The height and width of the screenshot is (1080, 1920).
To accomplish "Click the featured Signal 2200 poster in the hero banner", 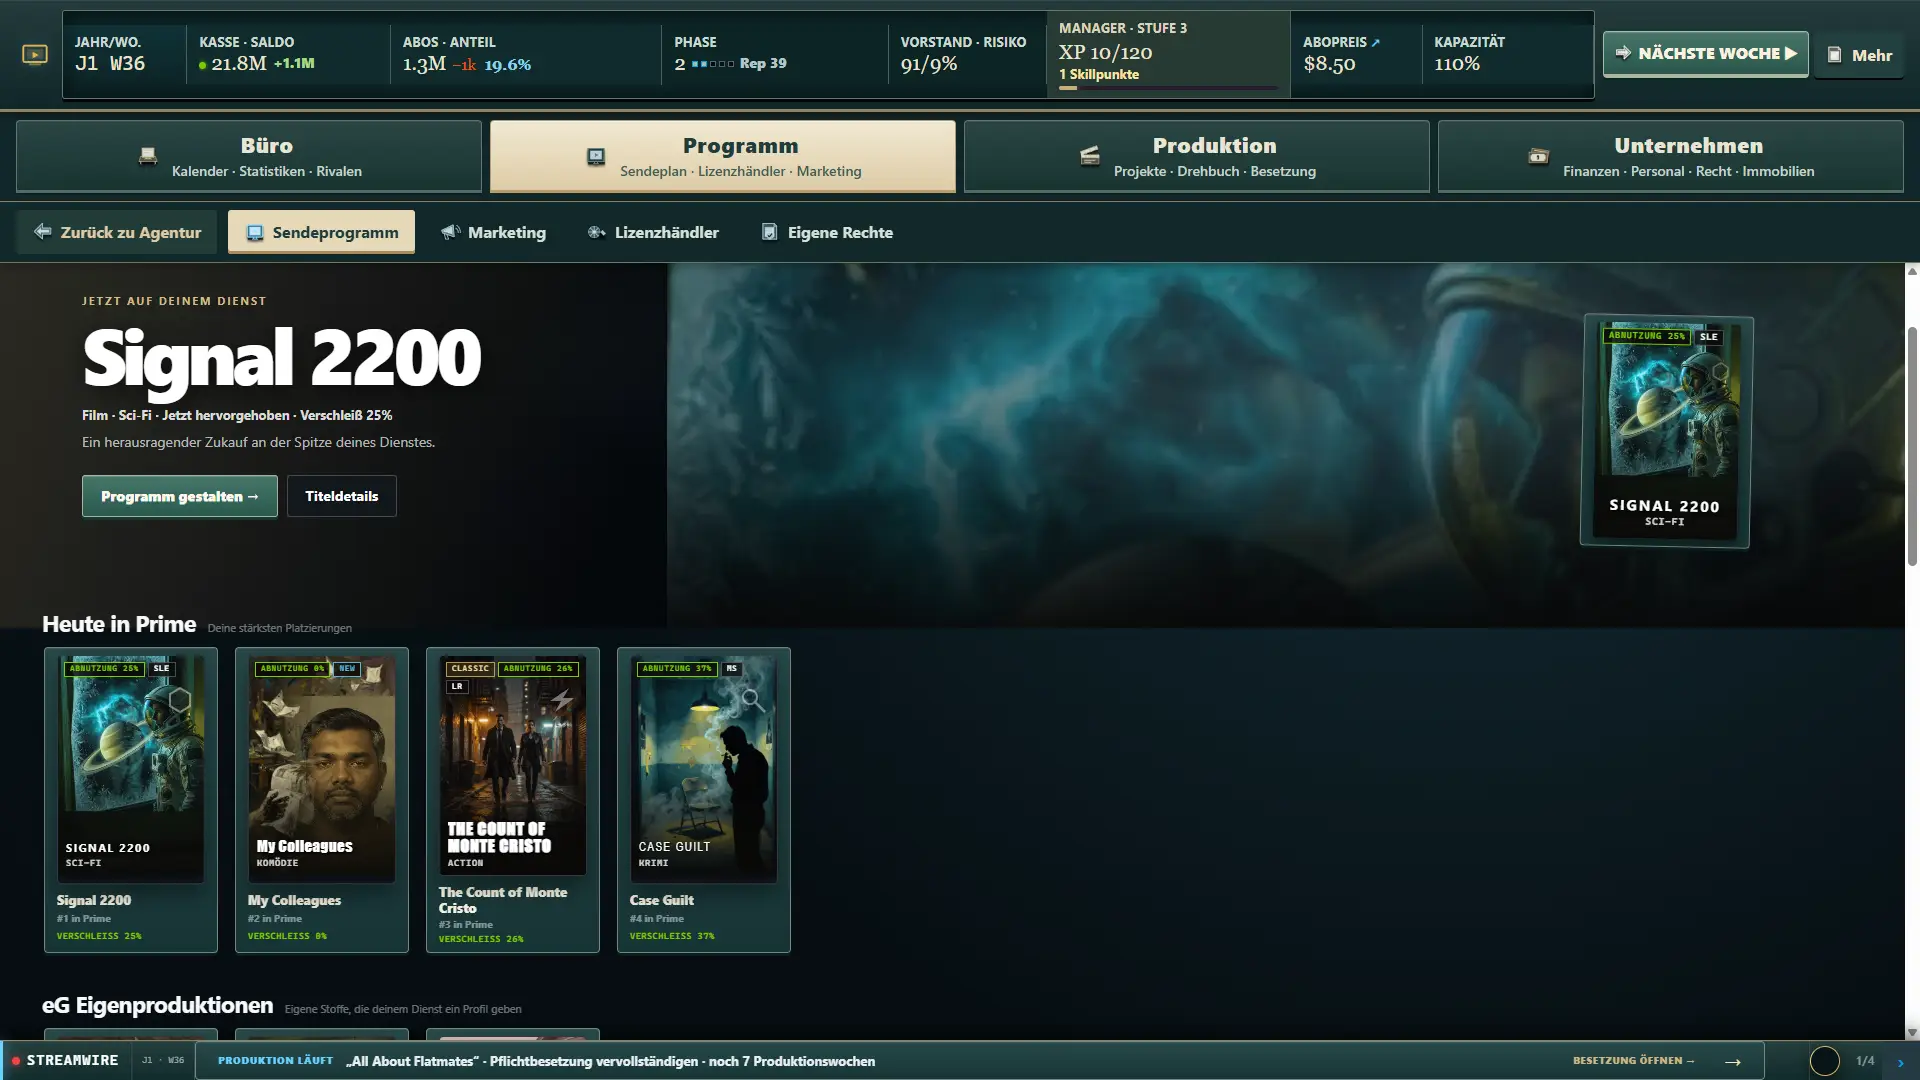I will coord(1665,431).
